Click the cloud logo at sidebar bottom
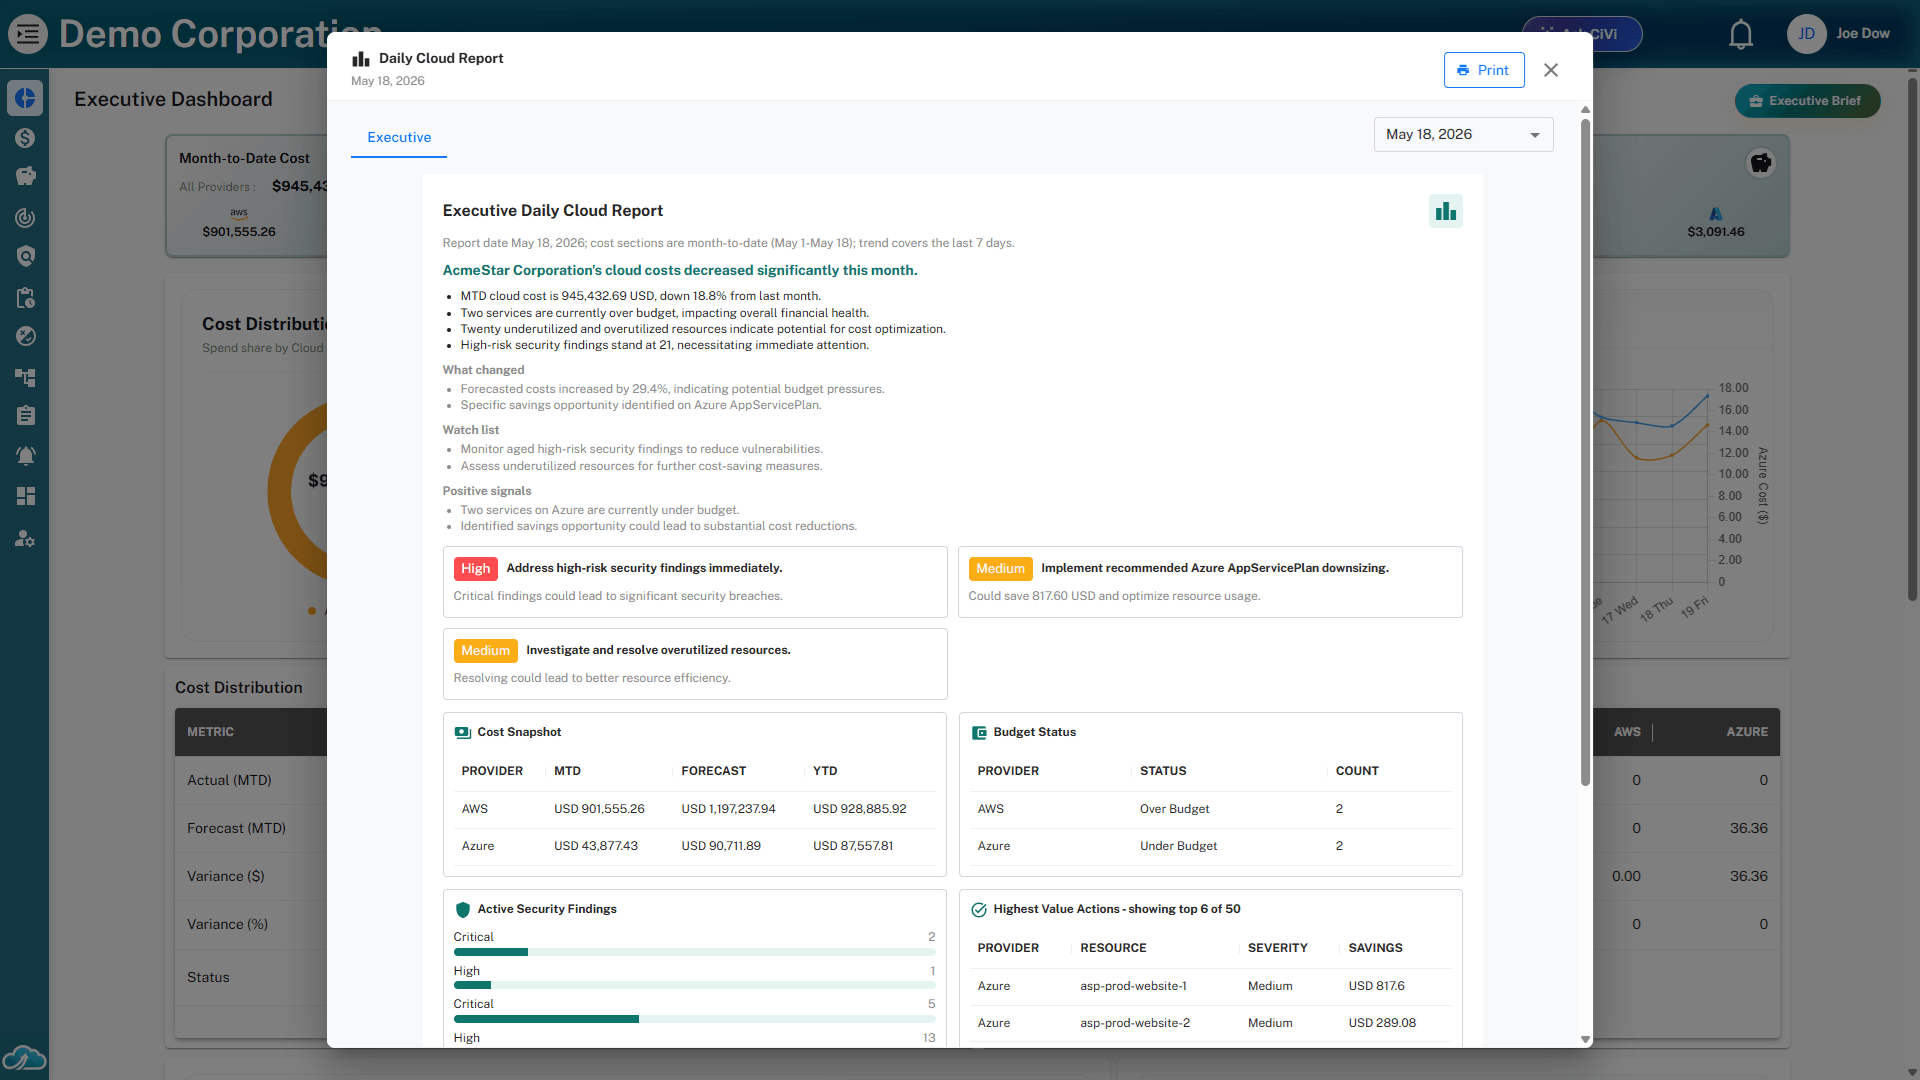Viewport: 1920px width, 1080px height. tap(24, 1058)
